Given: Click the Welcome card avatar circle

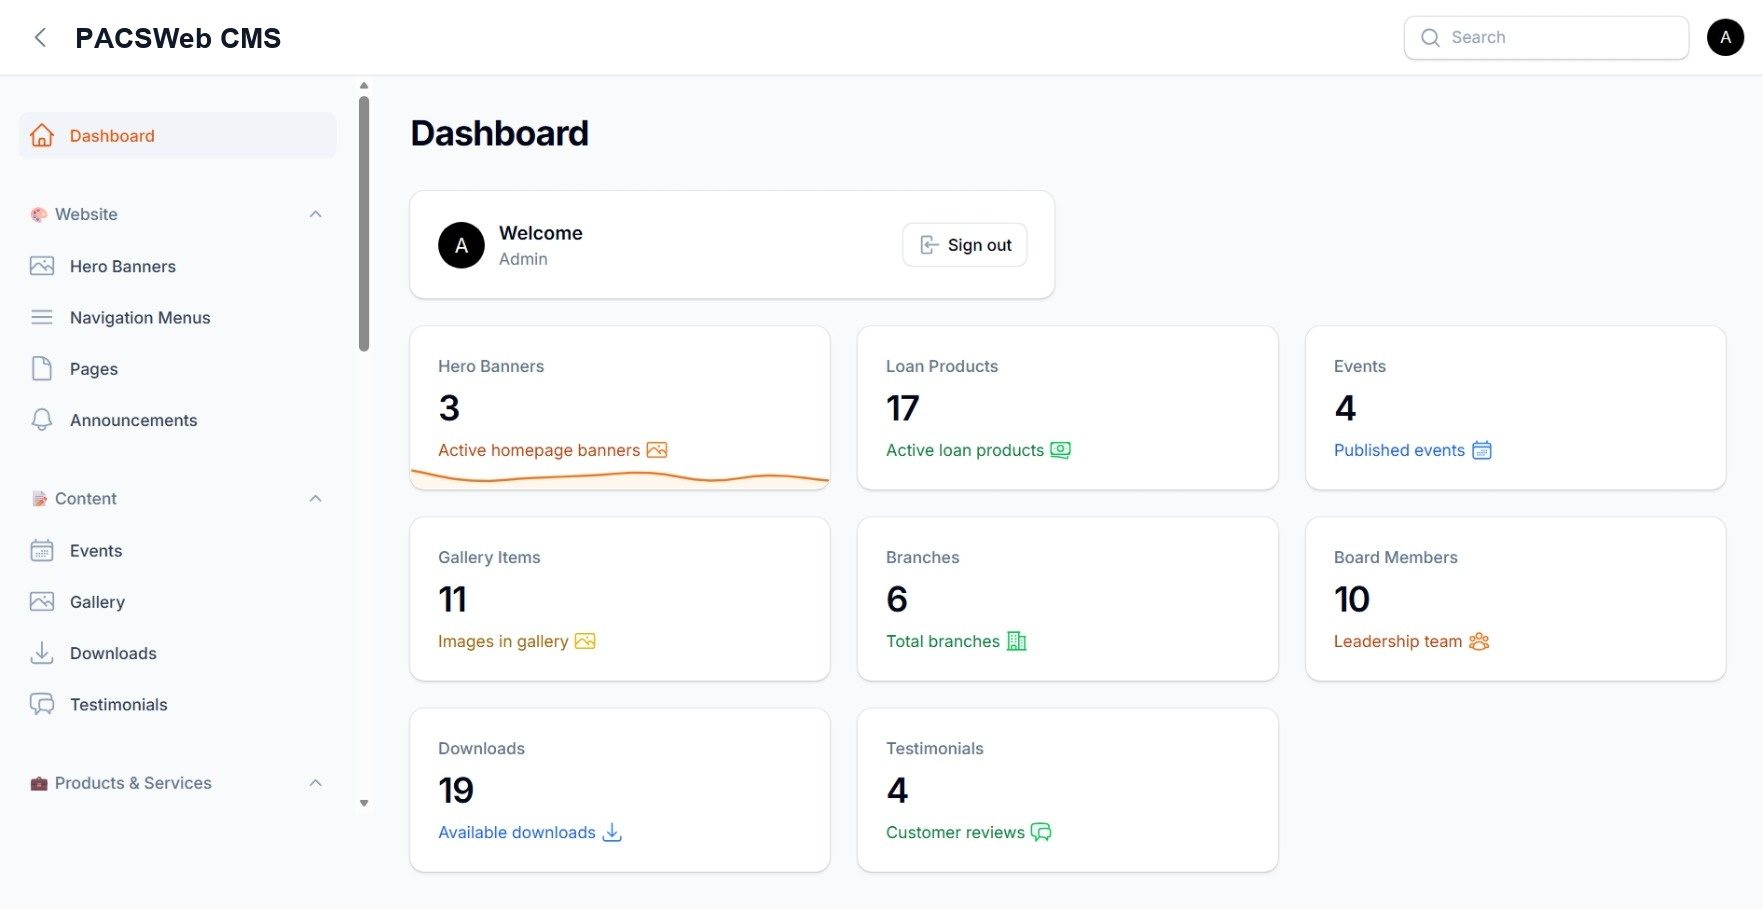Looking at the screenshot, I should coord(461,245).
